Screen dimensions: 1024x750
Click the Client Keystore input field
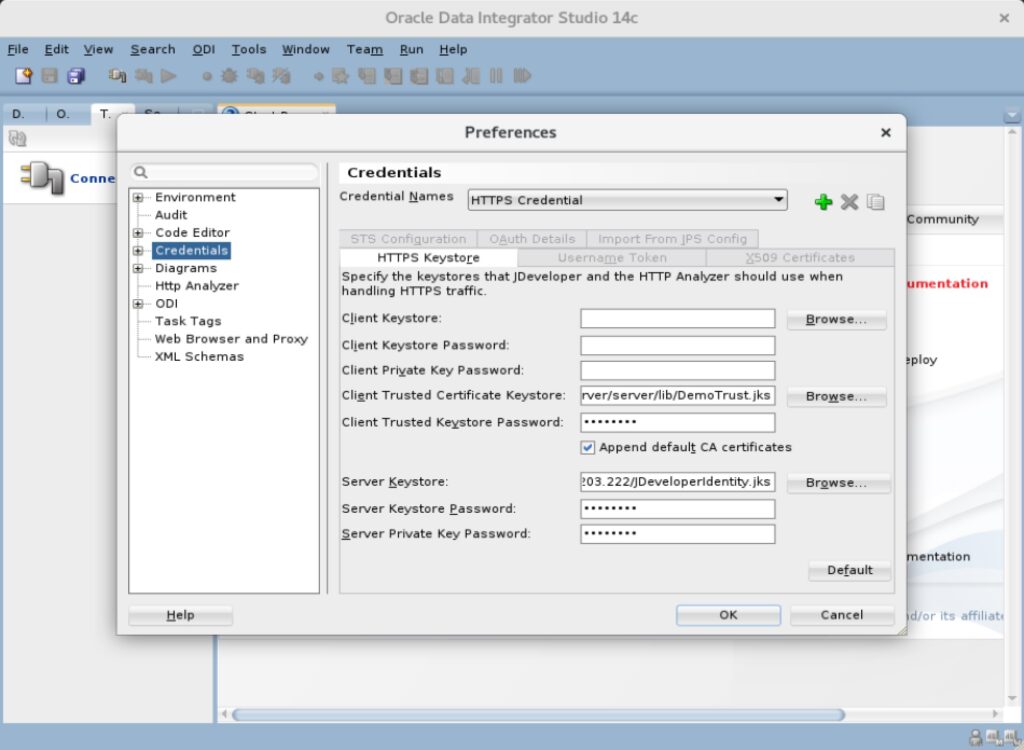pyautogui.click(x=678, y=319)
